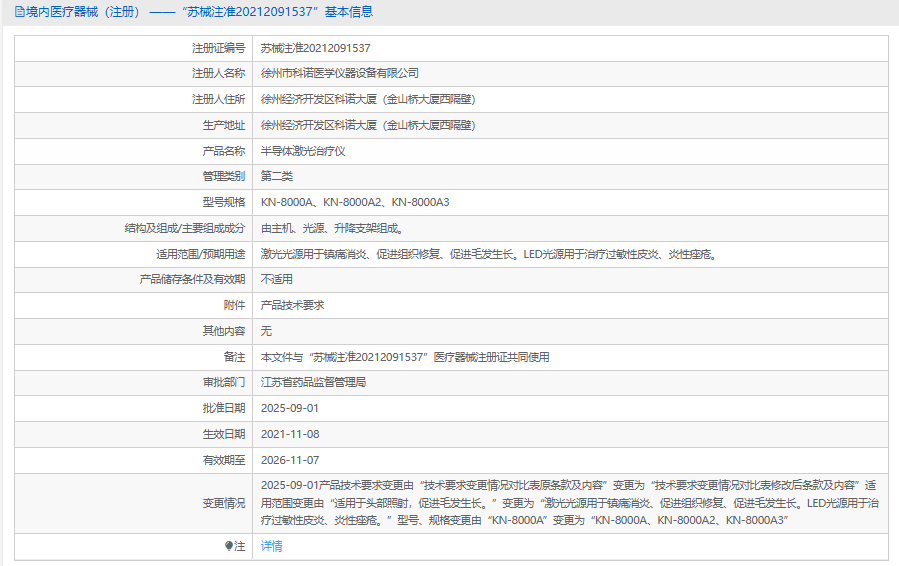The height and width of the screenshot is (566, 899).
Task: Click the remark text 本文件与…医疗器械注册证共同使用
Action: click(x=405, y=357)
